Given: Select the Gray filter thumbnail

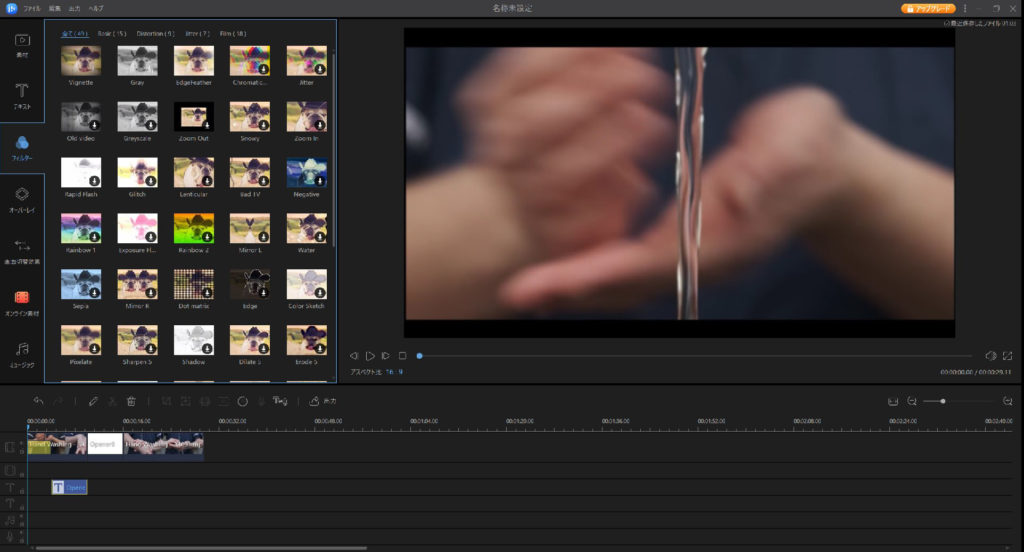Looking at the screenshot, I should coord(137,61).
